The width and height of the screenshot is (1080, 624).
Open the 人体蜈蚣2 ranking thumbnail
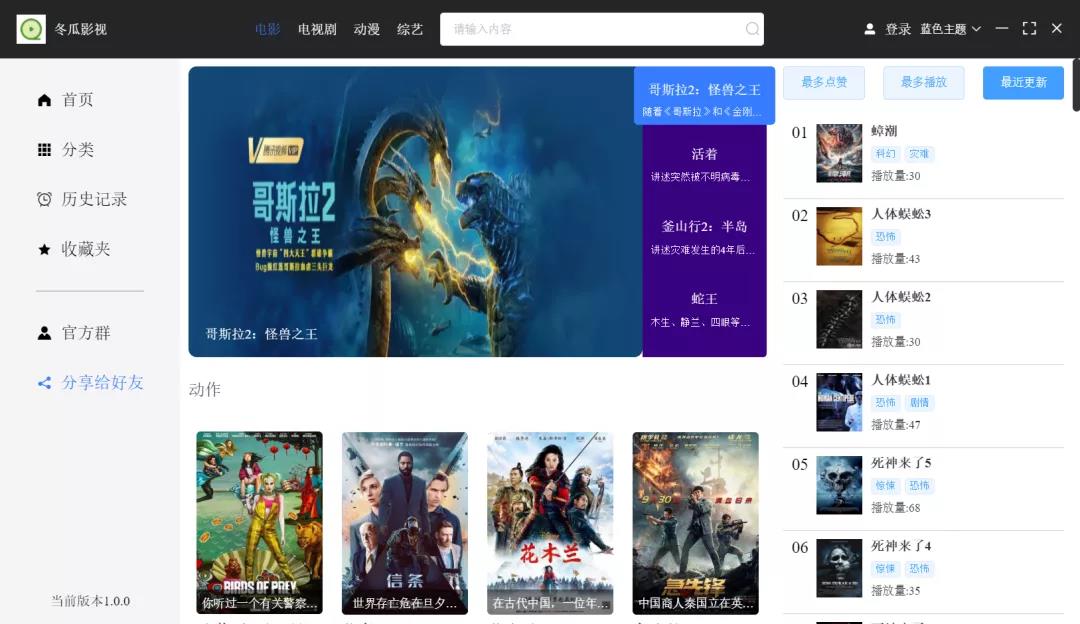tap(839, 319)
